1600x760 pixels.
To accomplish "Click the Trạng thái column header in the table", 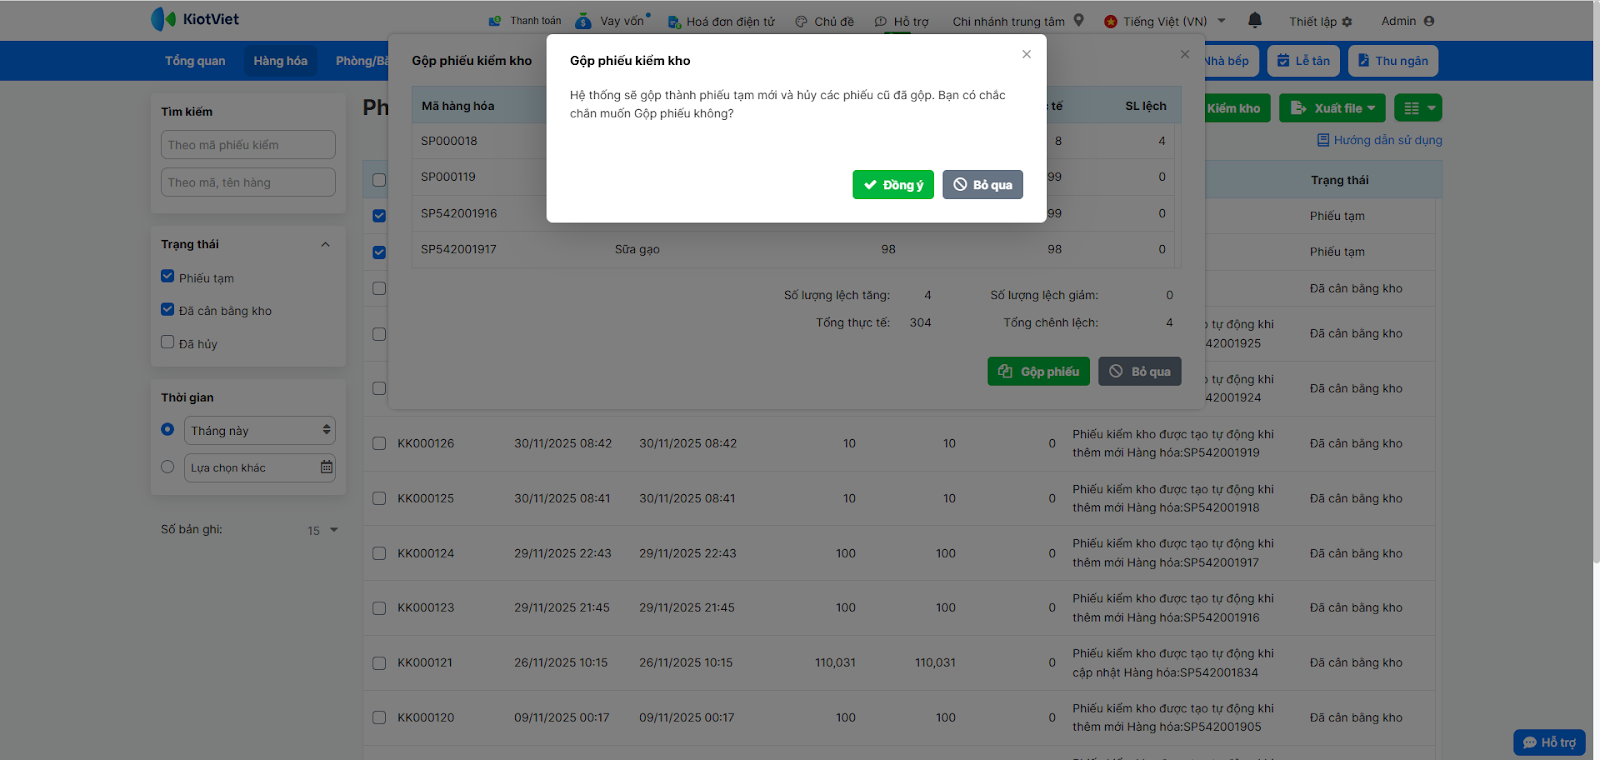I will click(x=1340, y=180).
